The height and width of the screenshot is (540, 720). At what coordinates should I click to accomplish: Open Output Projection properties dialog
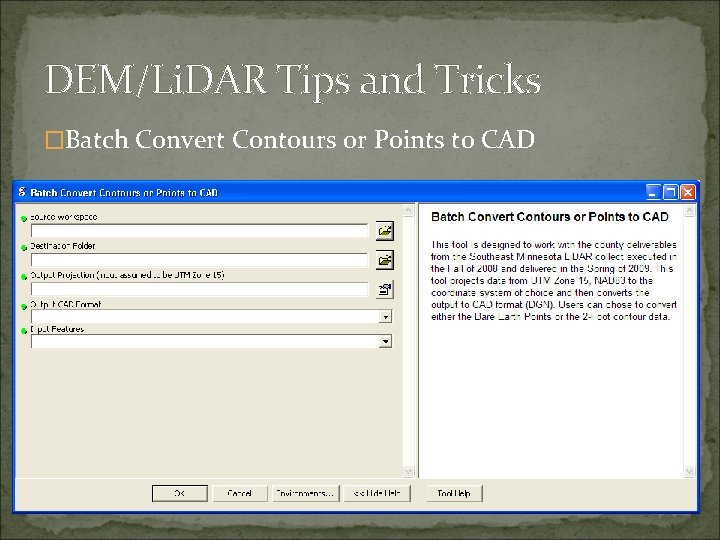coord(384,289)
